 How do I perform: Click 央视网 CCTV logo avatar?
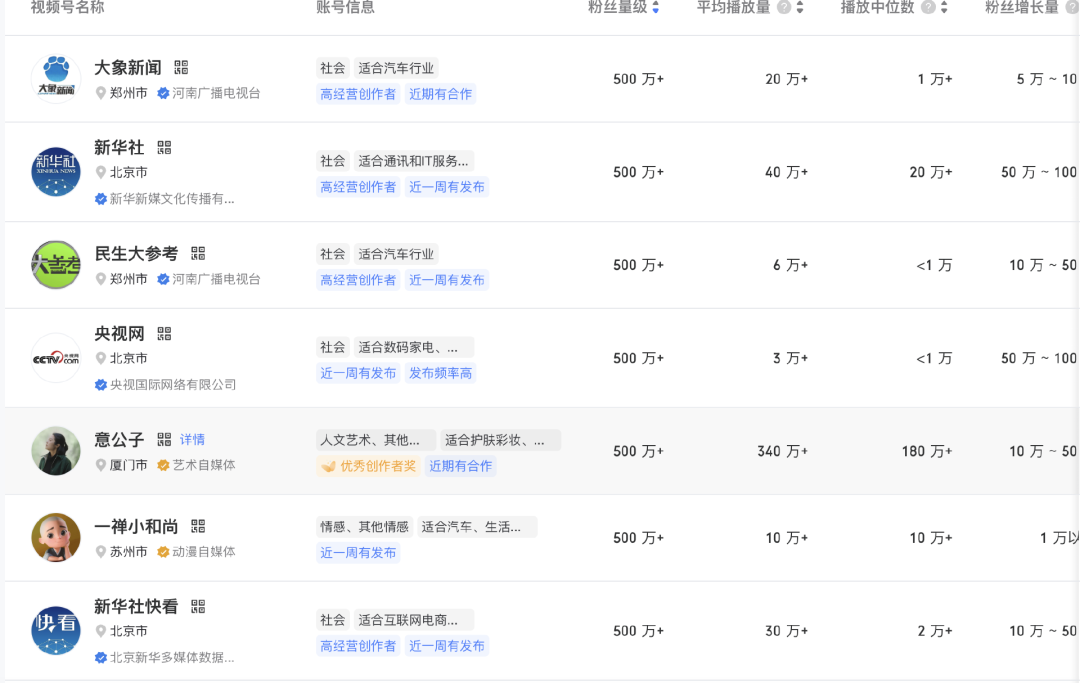tap(56, 358)
